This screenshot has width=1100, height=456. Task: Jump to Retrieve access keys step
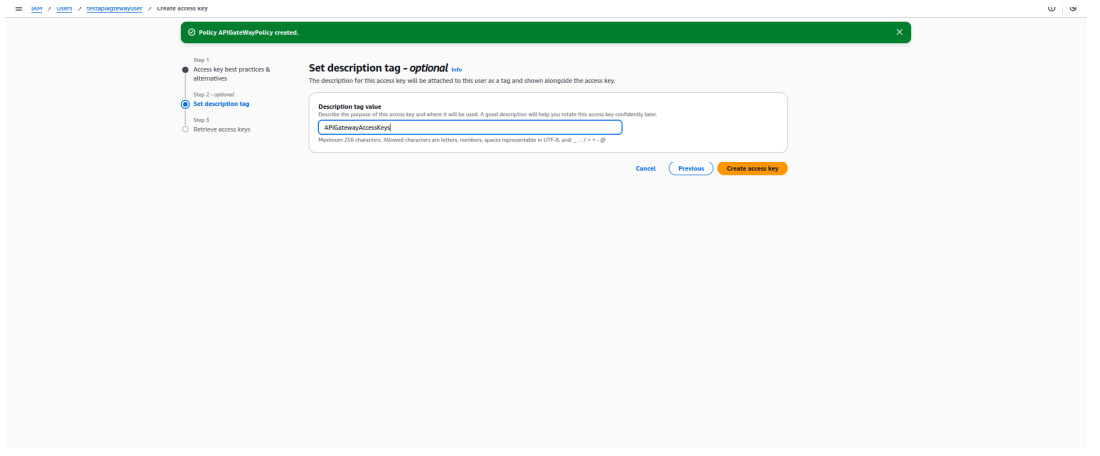point(221,129)
